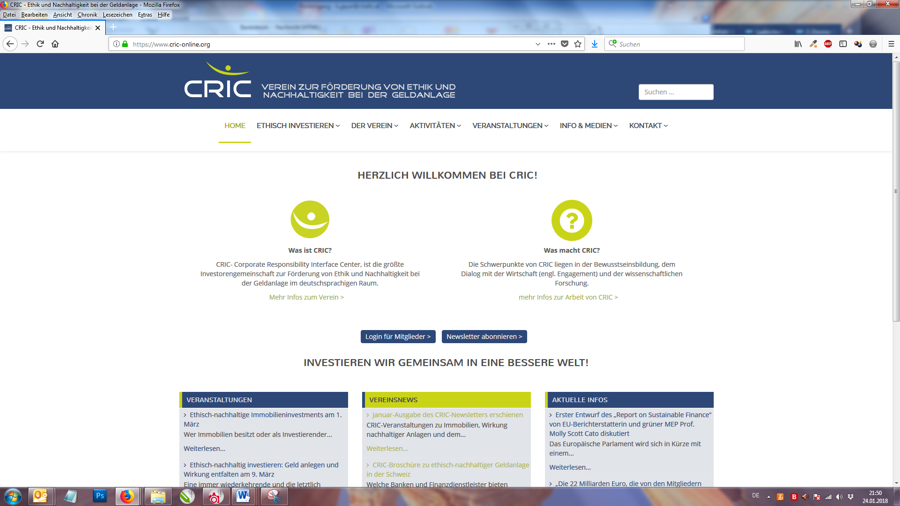The width and height of the screenshot is (900, 506).
Task: Launch Photoshop from the taskbar
Action: 99,496
